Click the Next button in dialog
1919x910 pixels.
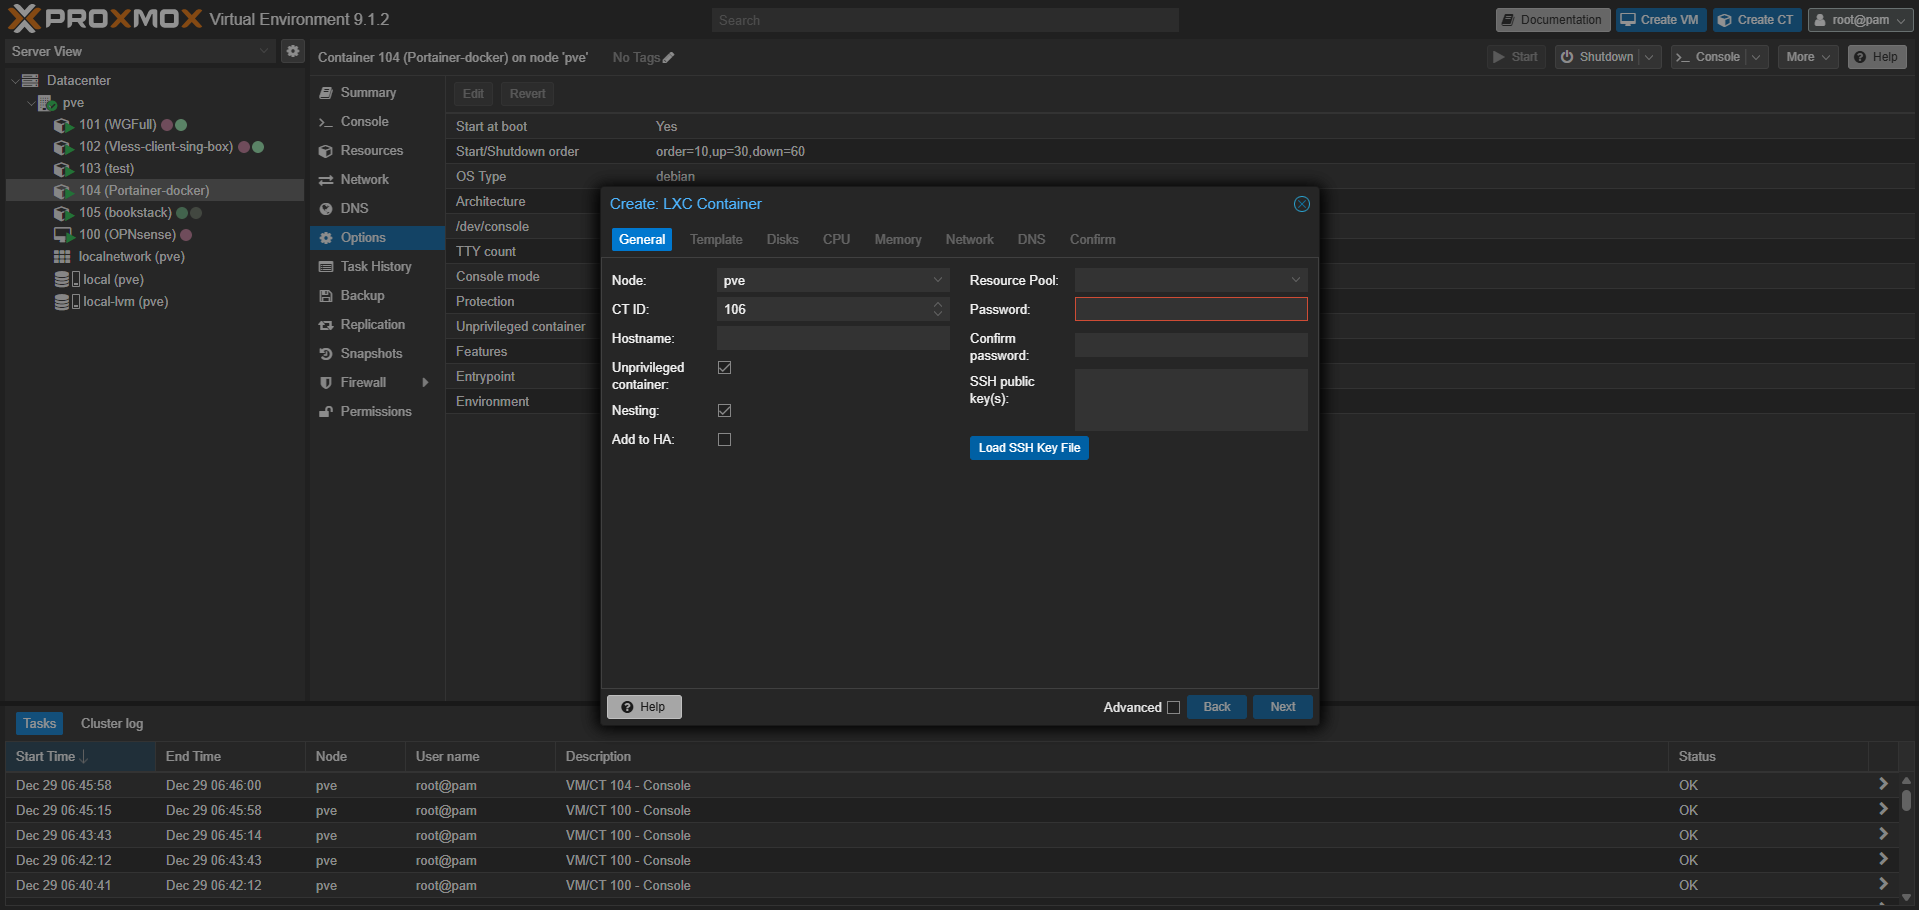pyautogui.click(x=1283, y=707)
